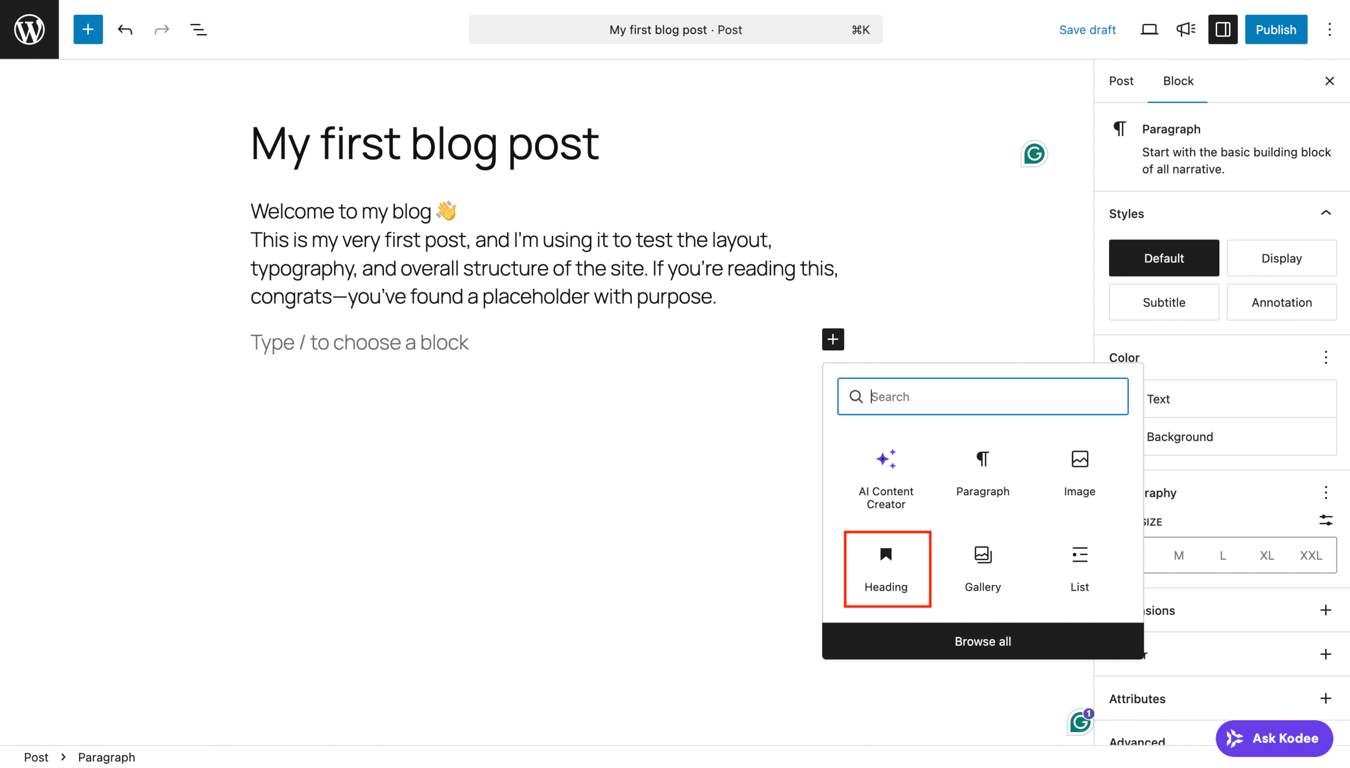Image resolution: width=1350 pixels, height=768 pixels.
Task: Expand the Dimensions panel
Action: tap(1325, 610)
